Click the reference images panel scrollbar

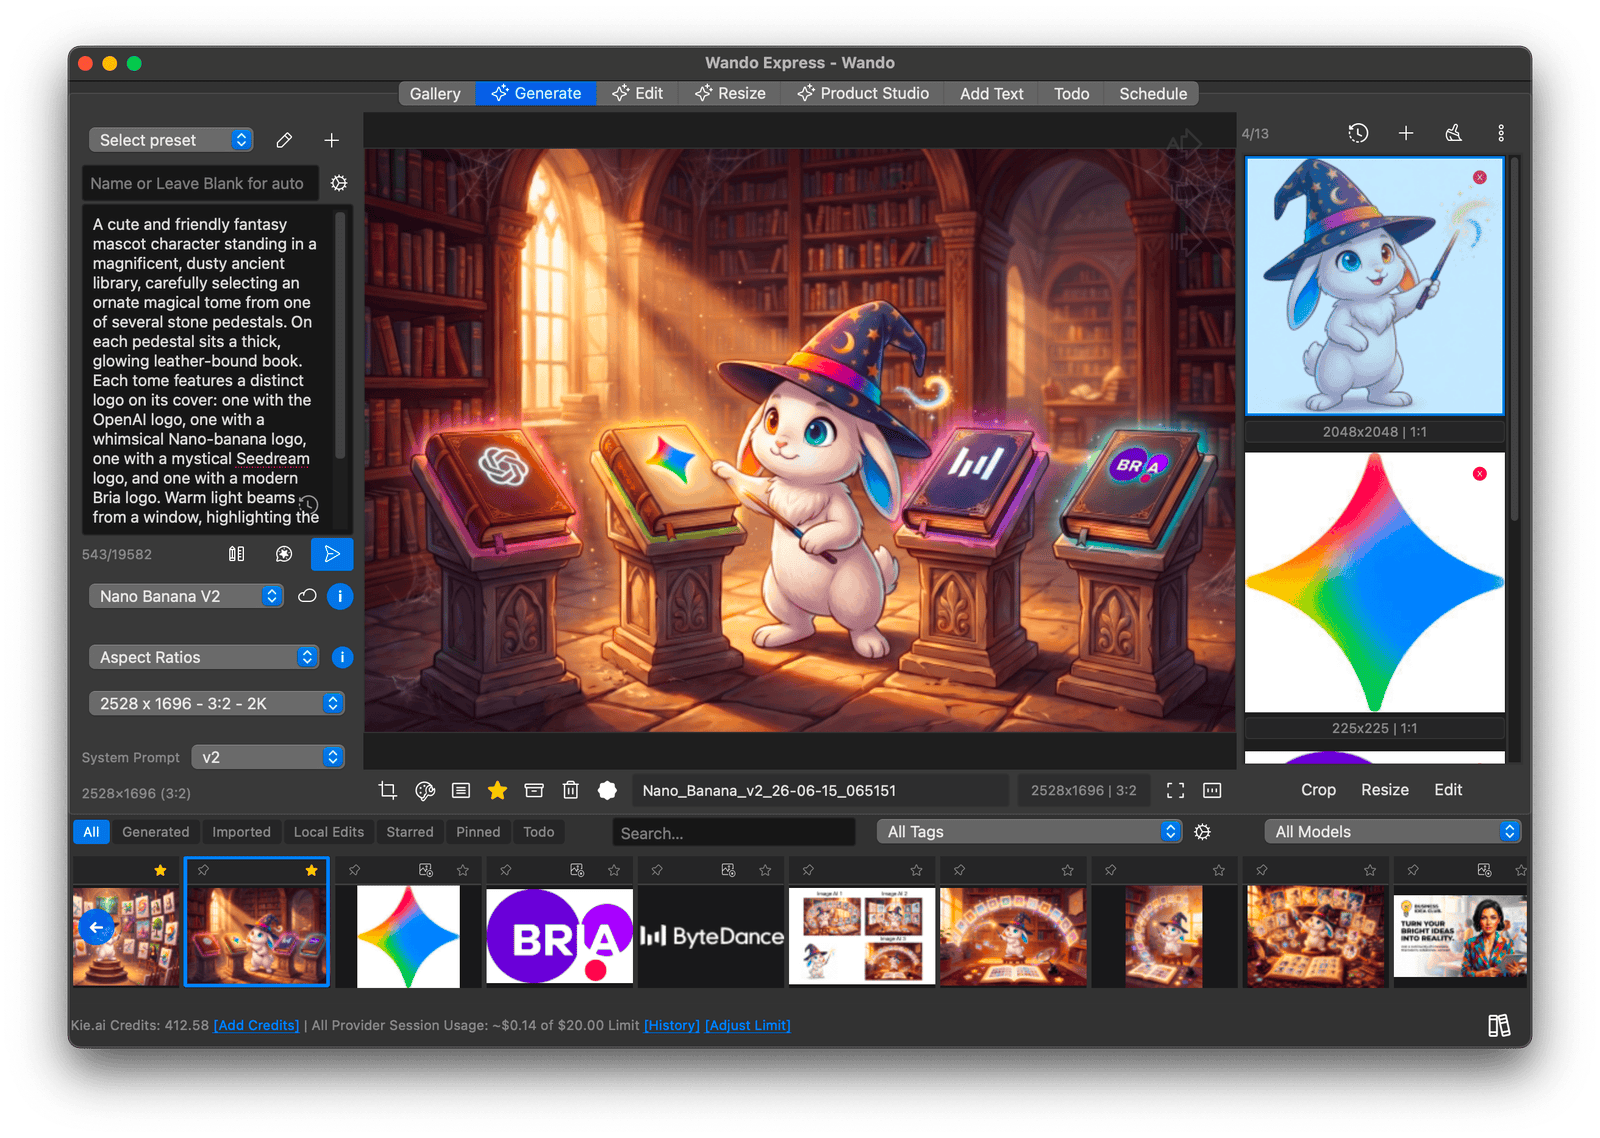pyautogui.click(x=1515, y=338)
